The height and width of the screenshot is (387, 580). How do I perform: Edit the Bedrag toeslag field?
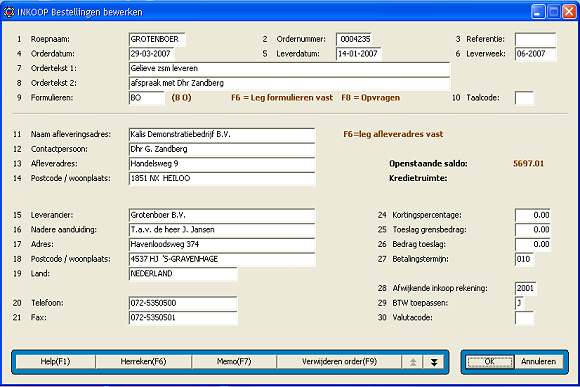point(533,244)
